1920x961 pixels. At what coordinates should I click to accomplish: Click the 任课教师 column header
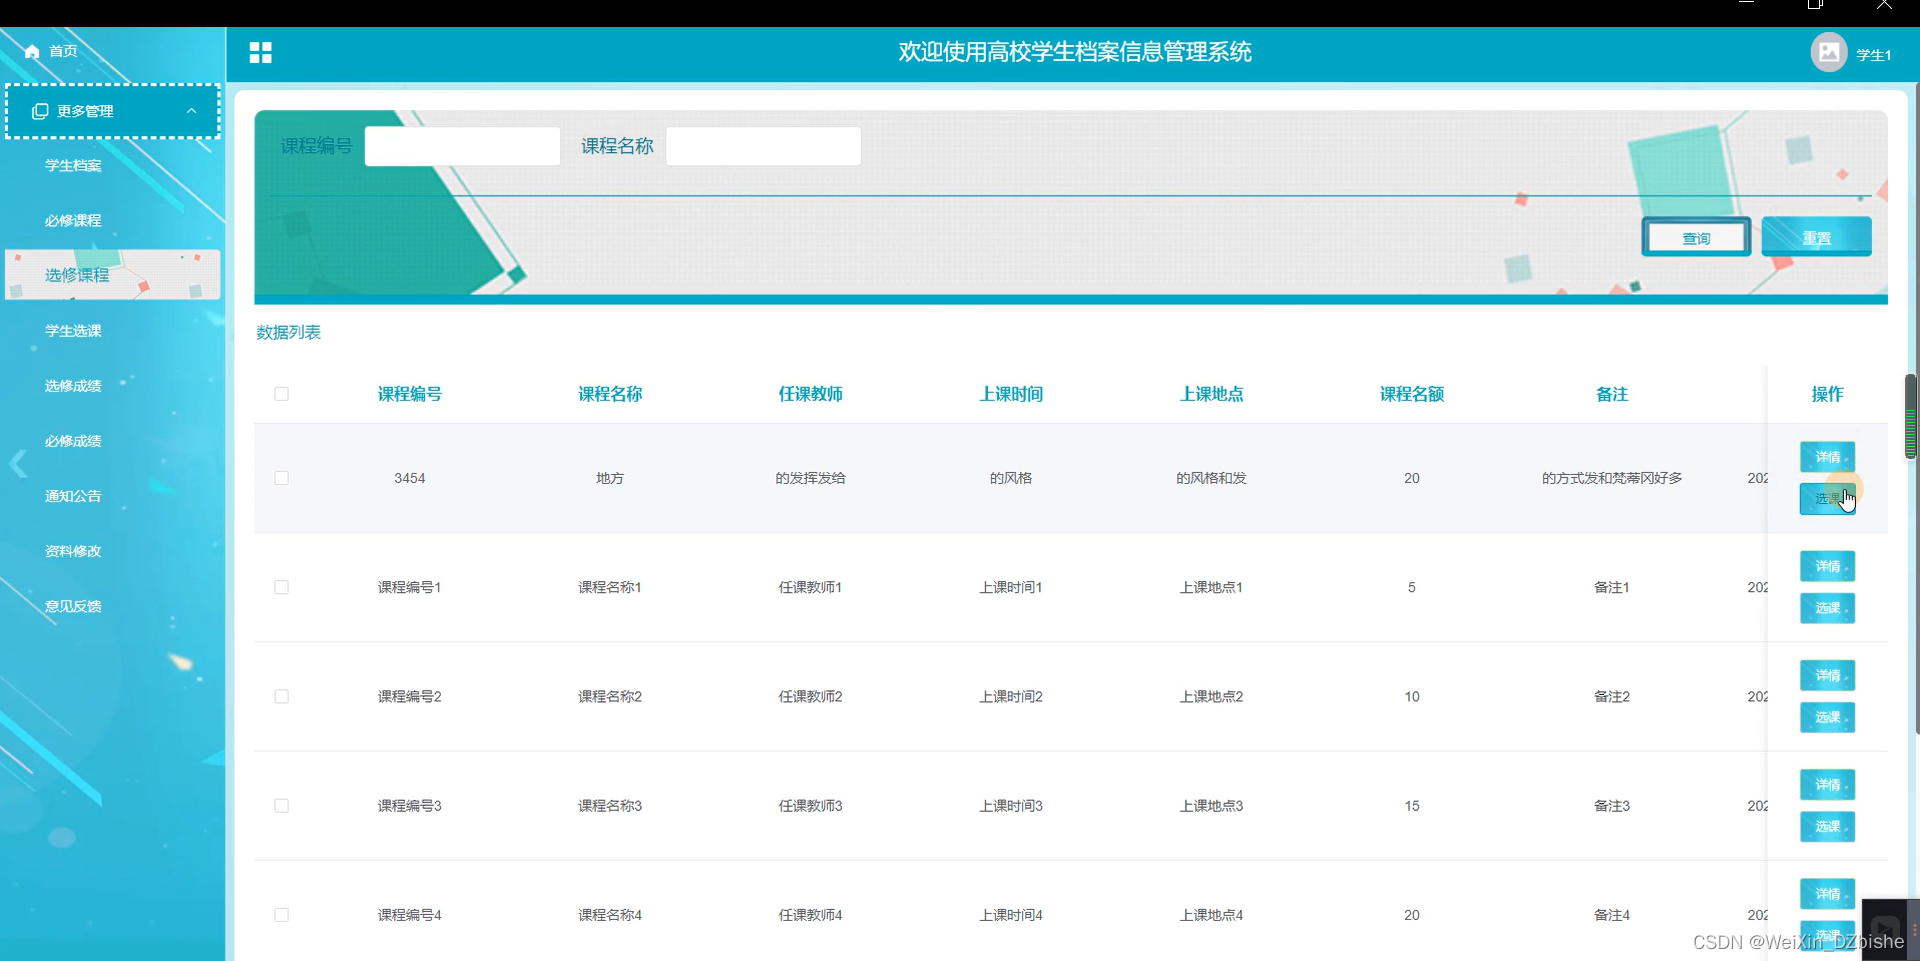click(x=811, y=394)
